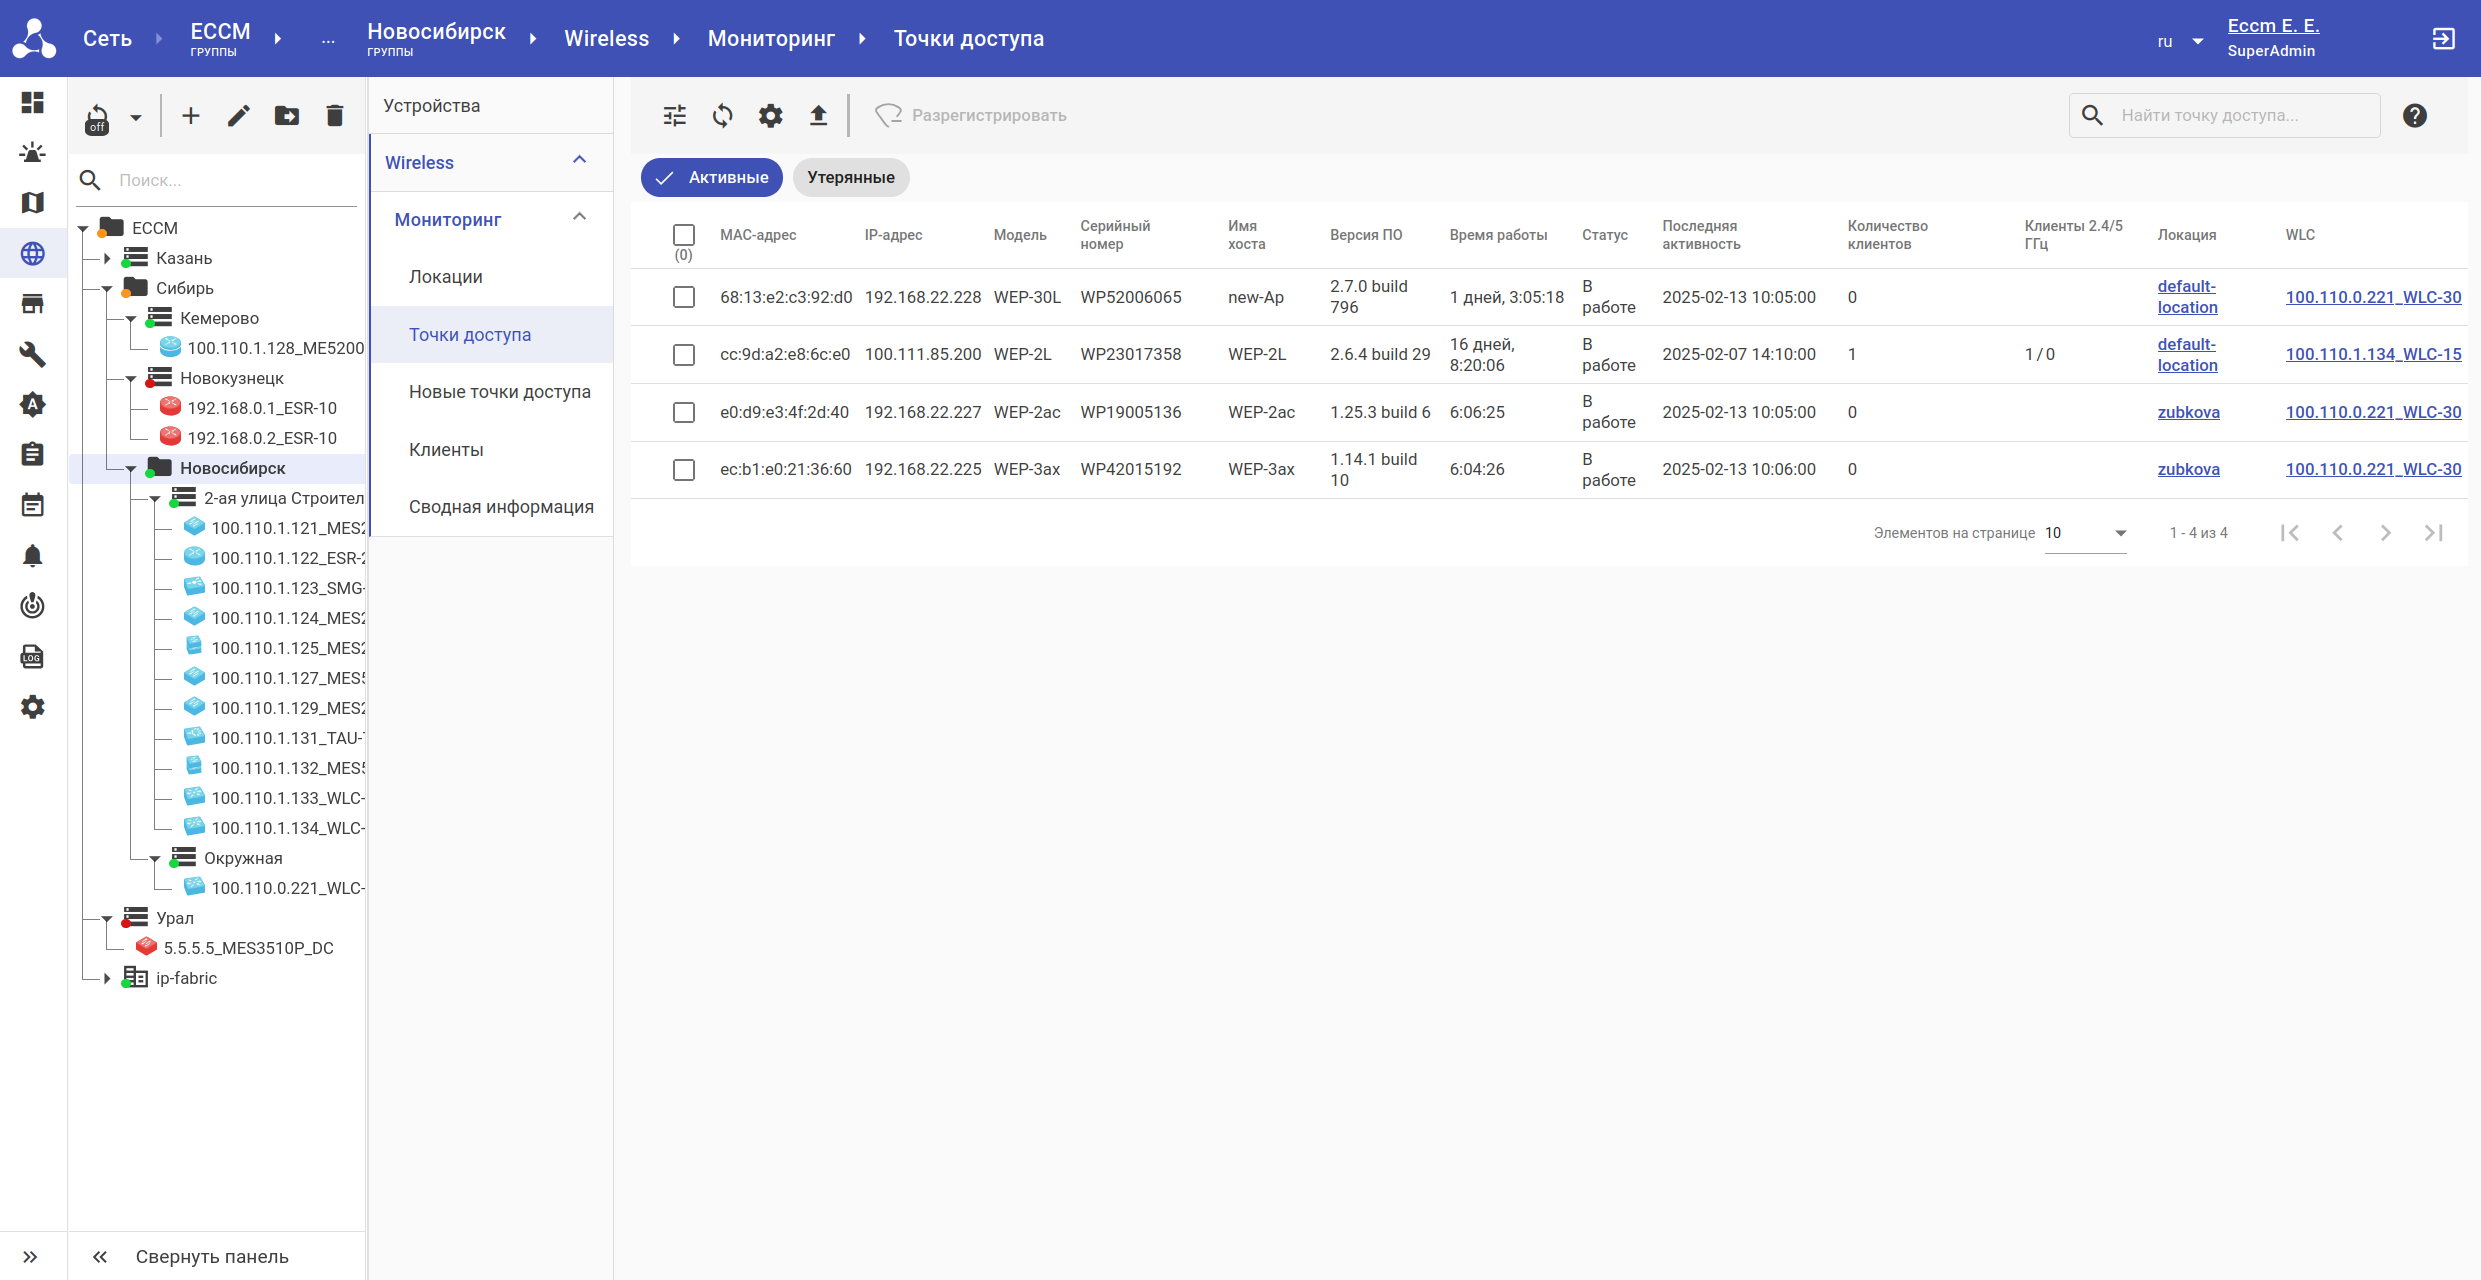This screenshot has height=1280, width=2481.
Task: Open the items-per-page dropdown
Action: (x=2085, y=533)
